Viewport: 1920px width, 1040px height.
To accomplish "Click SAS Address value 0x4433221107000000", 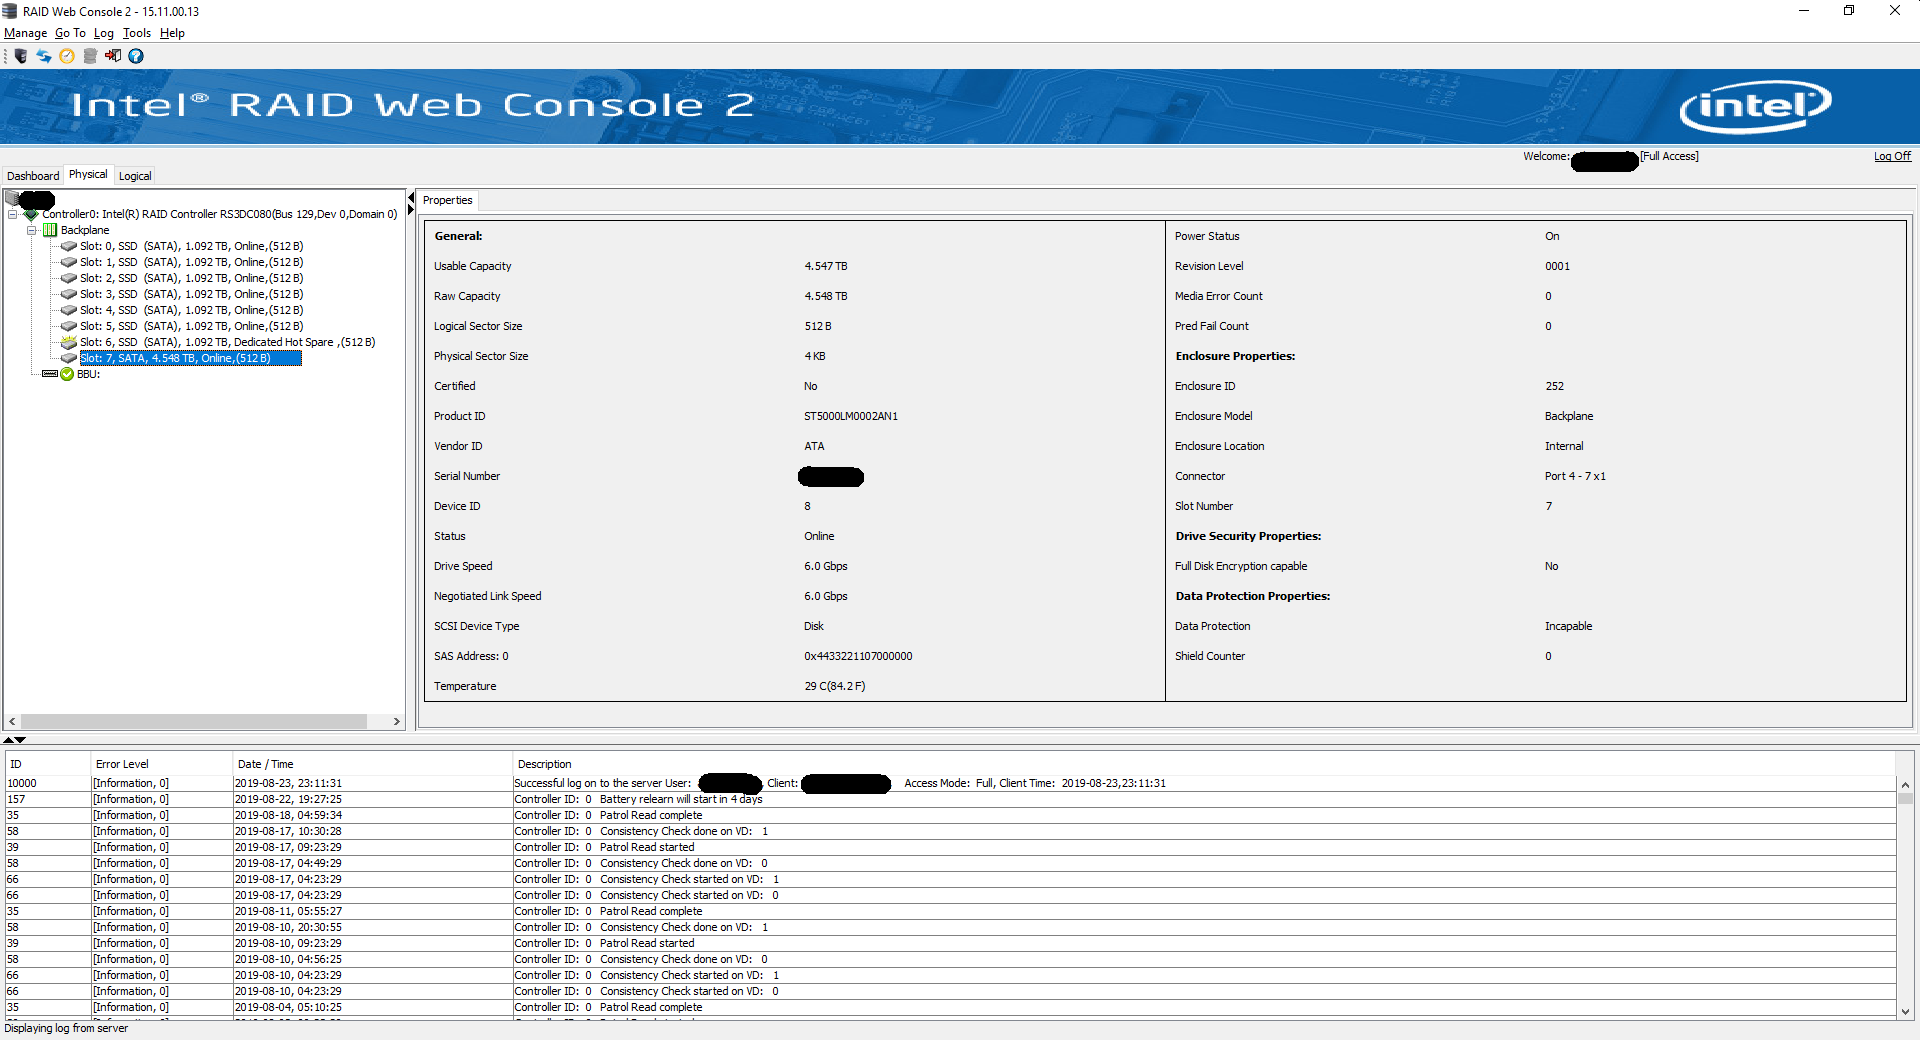I will [858, 656].
